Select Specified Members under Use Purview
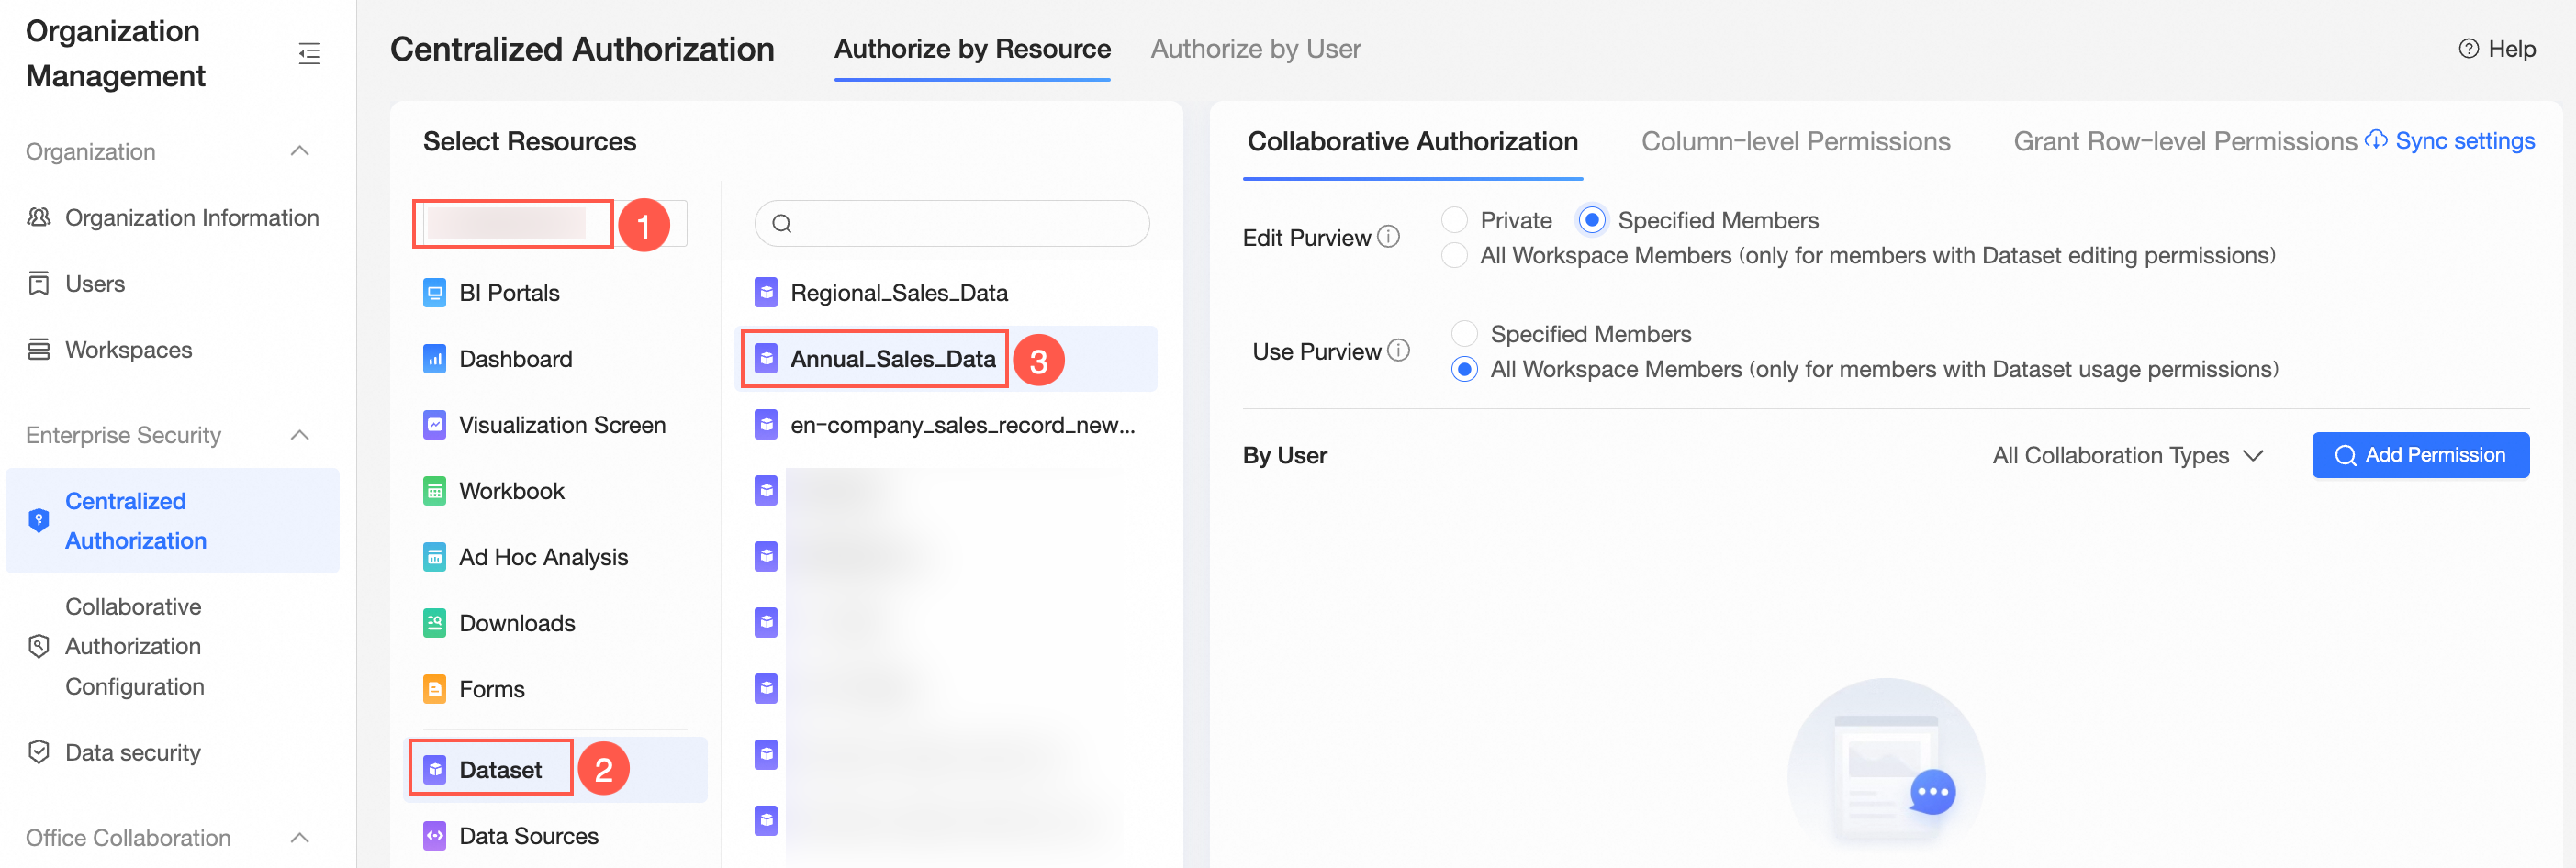The height and width of the screenshot is (868, 2576). [1465, 334]
